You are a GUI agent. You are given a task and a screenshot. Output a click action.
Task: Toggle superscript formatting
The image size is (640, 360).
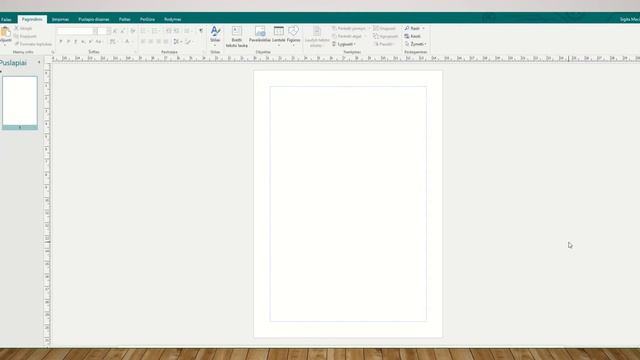click(x=90, y=42)
